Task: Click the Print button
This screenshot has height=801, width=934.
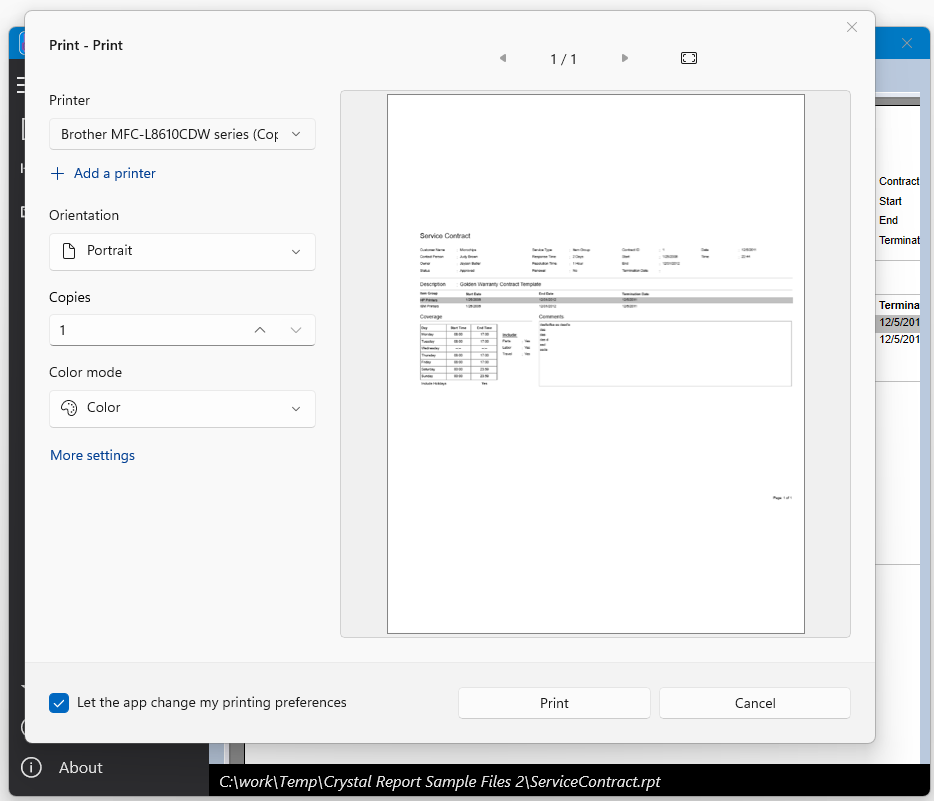Action: point(554,703)
